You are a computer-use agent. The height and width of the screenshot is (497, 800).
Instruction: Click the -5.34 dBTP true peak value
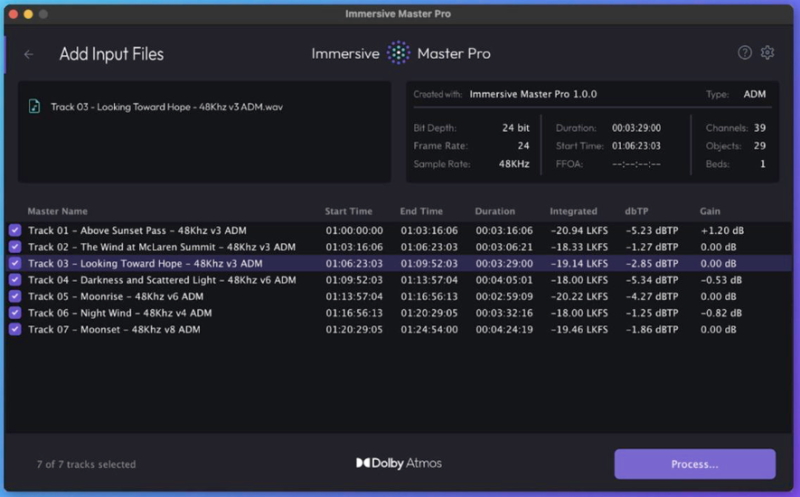652,280
